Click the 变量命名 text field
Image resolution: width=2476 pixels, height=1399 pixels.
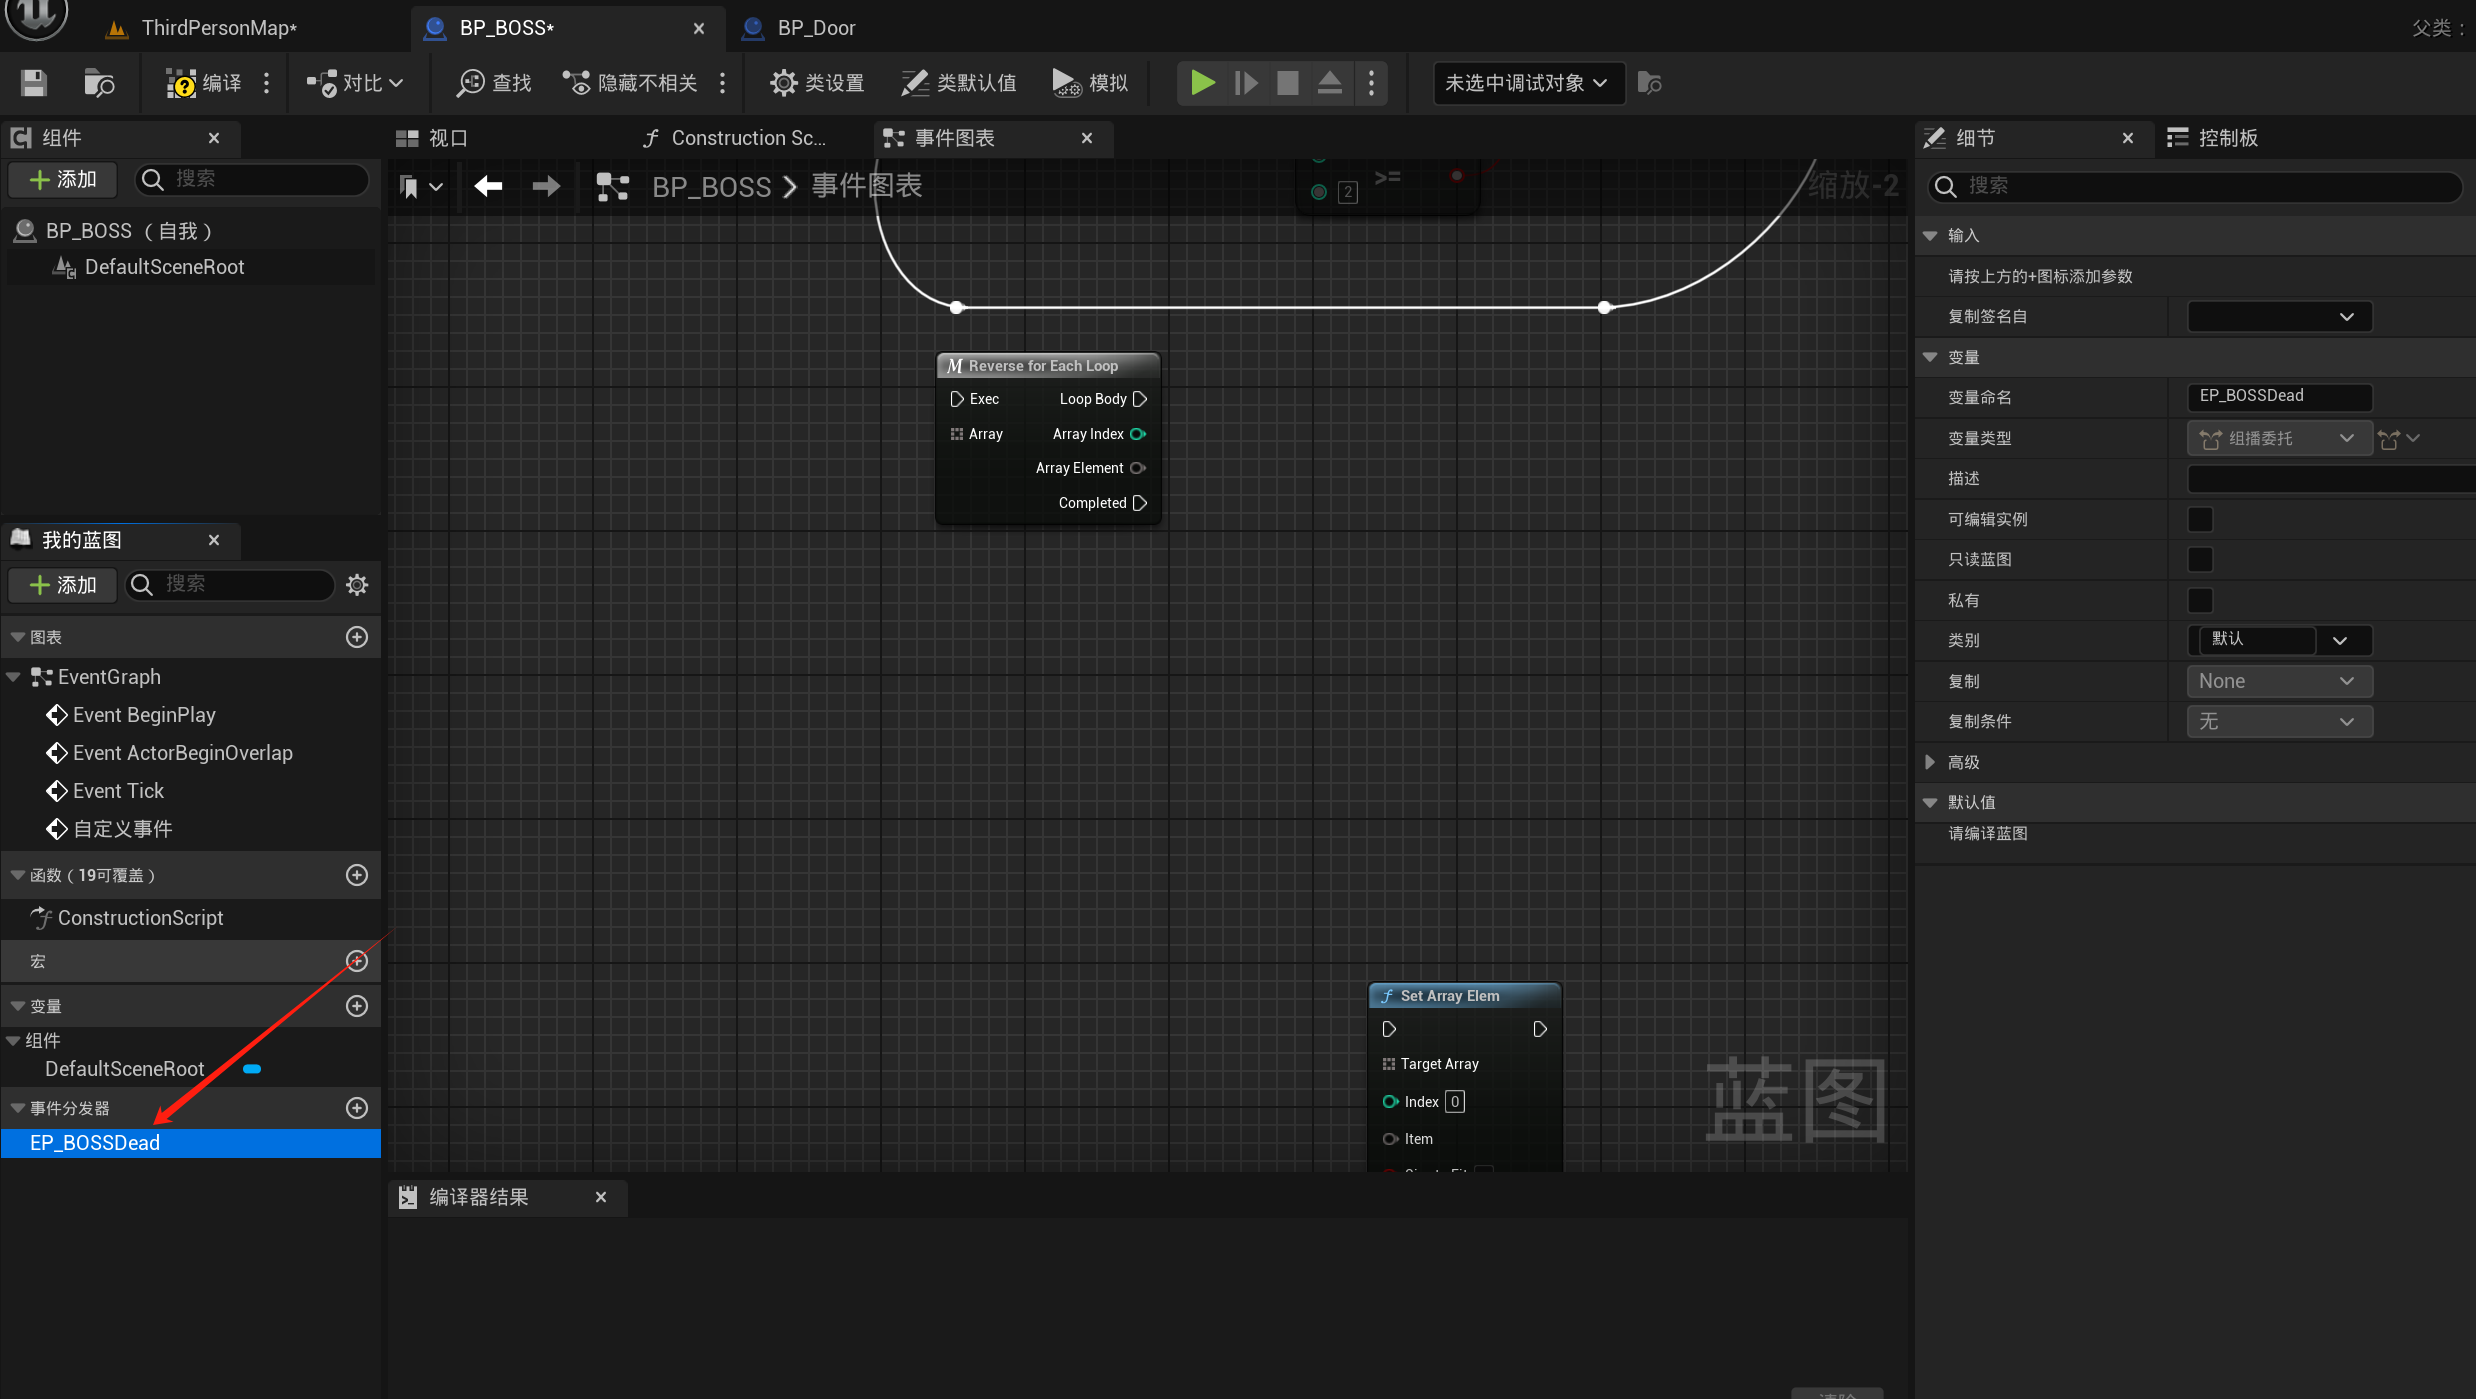tap(2278, 396)
